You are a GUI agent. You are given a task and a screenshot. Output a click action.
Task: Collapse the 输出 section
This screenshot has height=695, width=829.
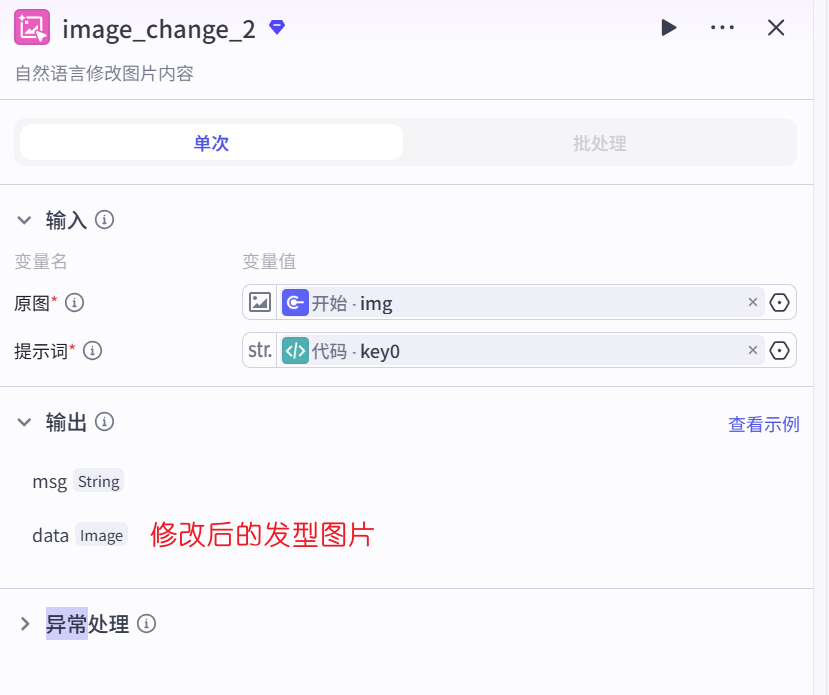24,422
